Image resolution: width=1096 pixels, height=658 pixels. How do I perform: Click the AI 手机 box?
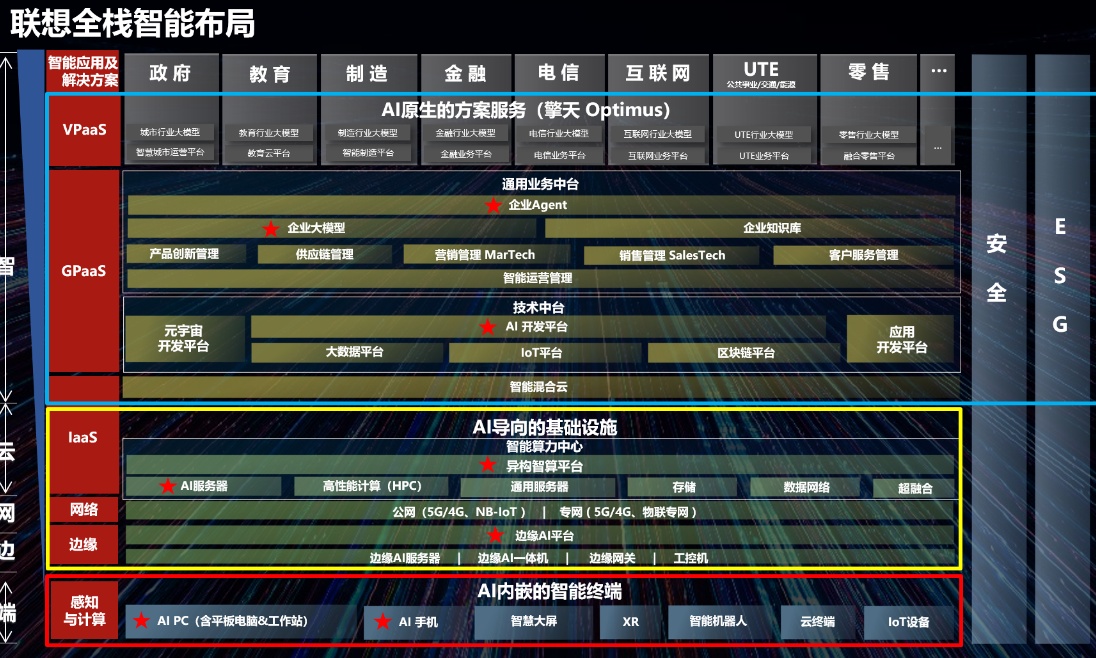pyautogui.click(x=417, y=622)
